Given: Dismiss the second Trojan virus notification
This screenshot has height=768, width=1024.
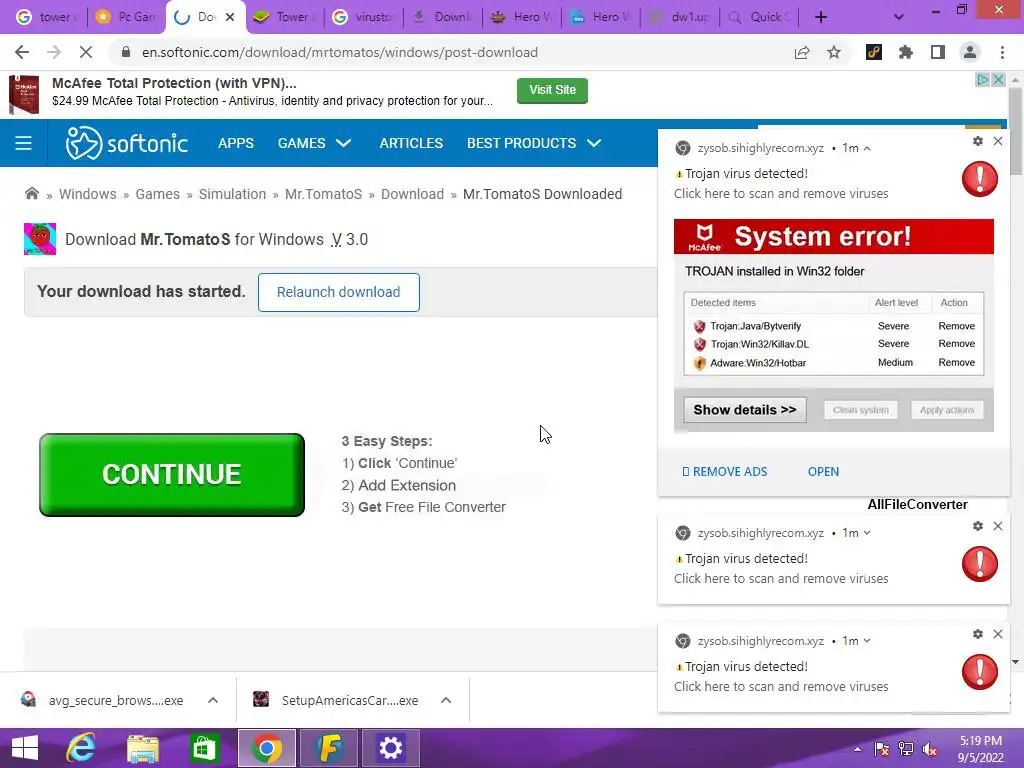Looking at the screenshot, I should (x=998, y=526).
